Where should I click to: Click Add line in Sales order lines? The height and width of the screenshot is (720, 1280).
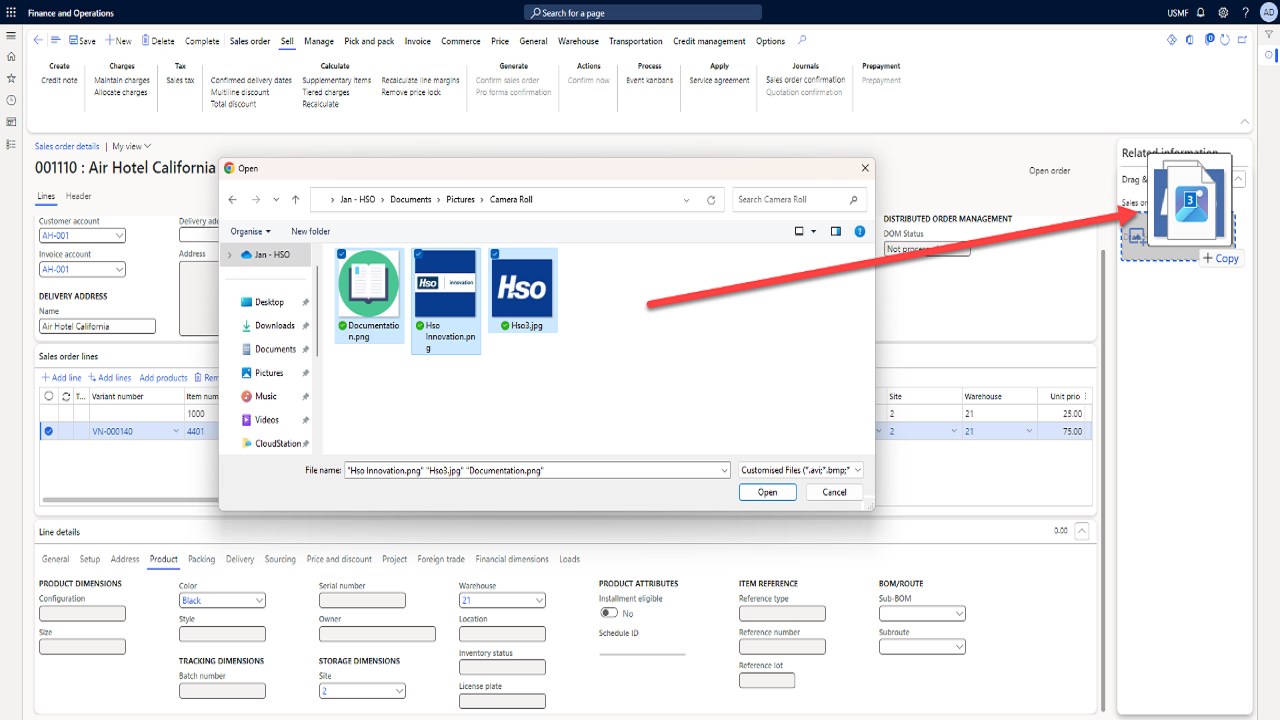coord(61,378)
